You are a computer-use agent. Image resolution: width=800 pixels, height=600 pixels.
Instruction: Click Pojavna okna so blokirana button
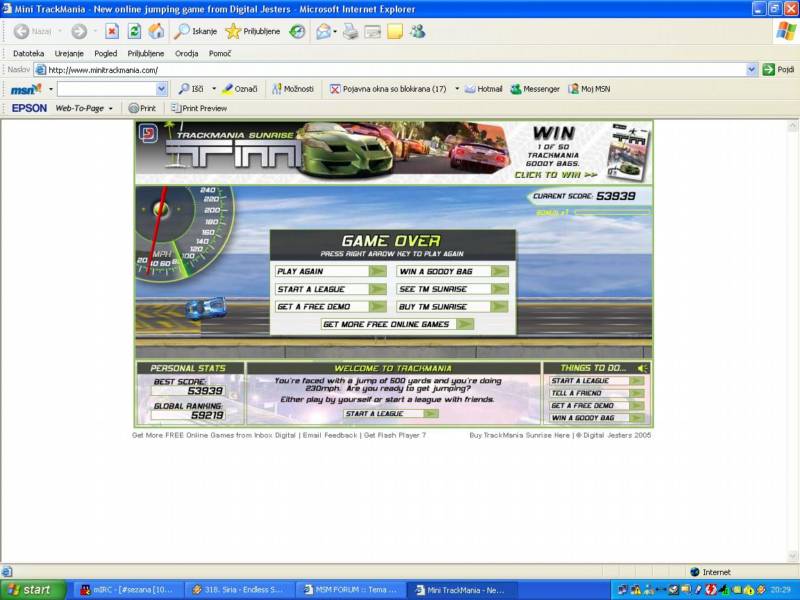tap(388, 89)
